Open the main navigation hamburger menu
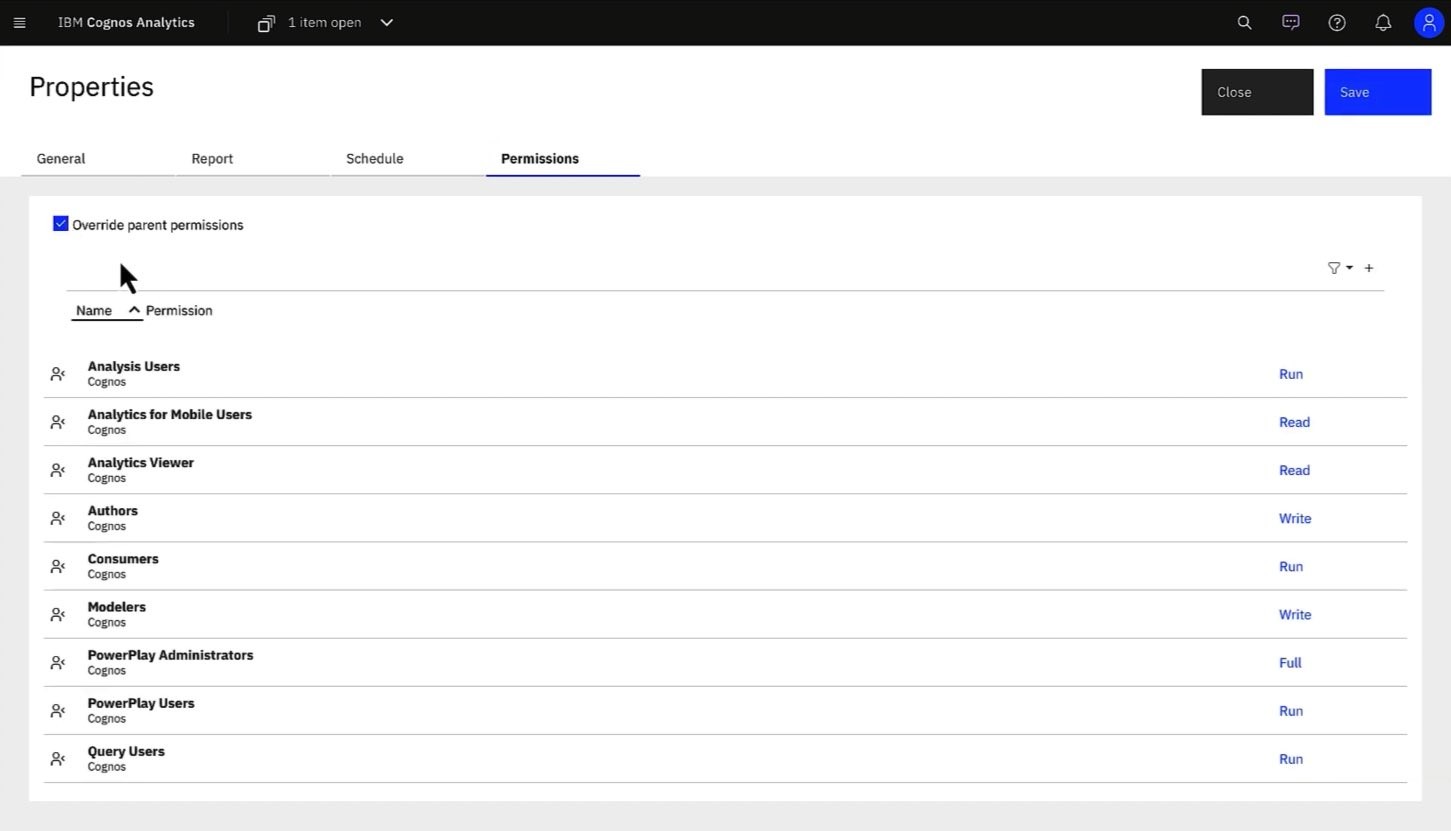The image size is (1451, 831). point(19,22)
